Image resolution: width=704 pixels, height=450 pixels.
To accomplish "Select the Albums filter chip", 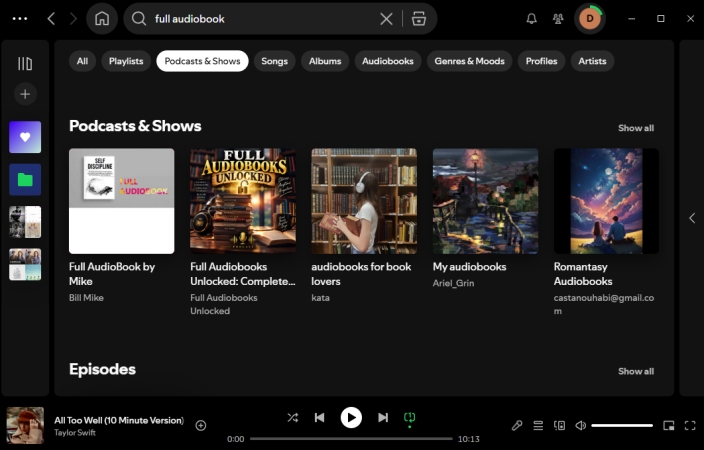I will click(x=325, y=61).
